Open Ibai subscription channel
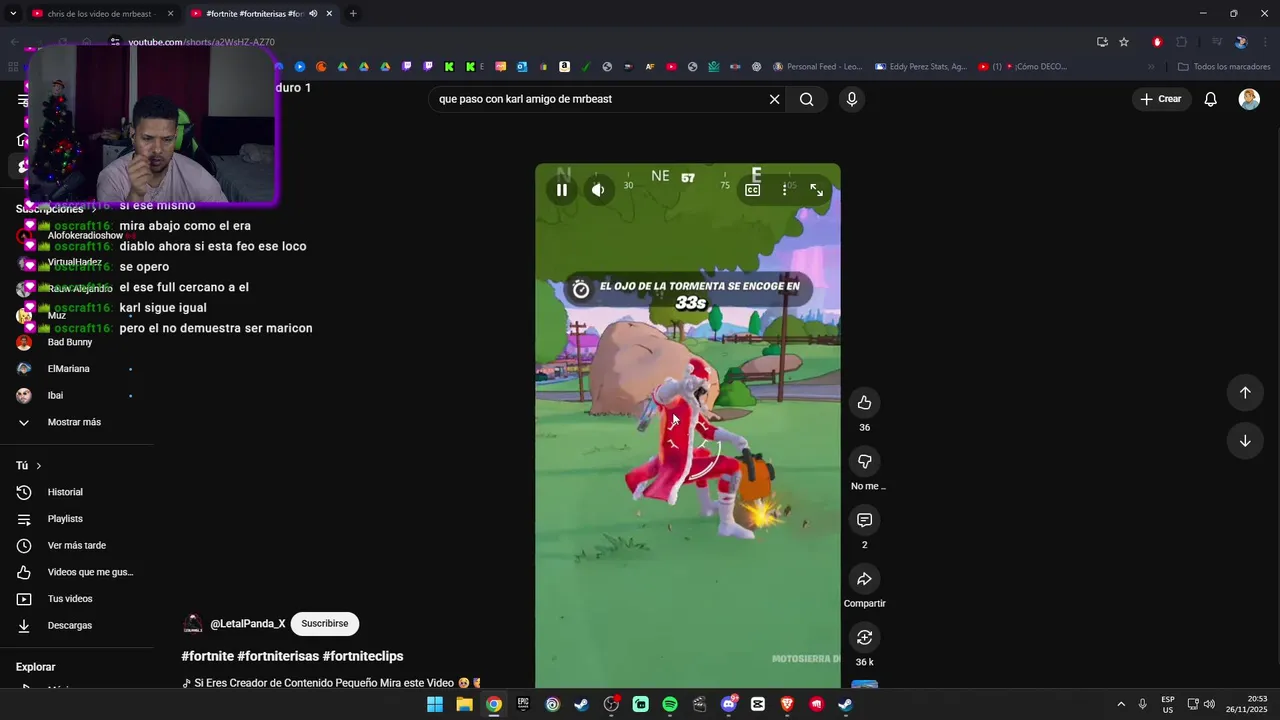The image size is (1280, 720). click(55, 395)
